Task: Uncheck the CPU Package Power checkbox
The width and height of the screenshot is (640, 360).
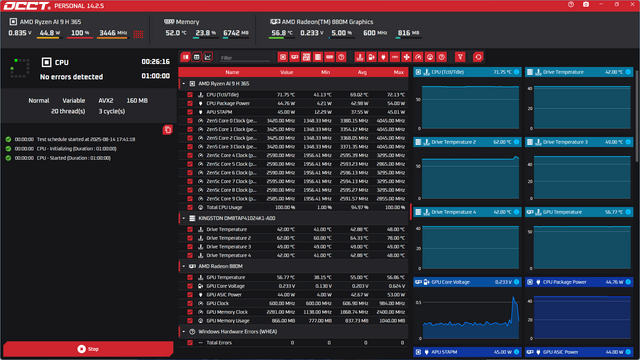Action: click(x=190, y=103)
